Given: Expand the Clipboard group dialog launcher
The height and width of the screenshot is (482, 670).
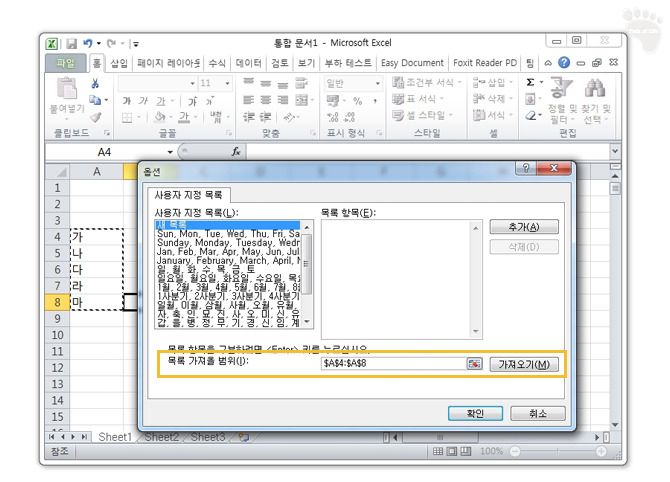Looking at the screenshot, I should tap(107, 133).
